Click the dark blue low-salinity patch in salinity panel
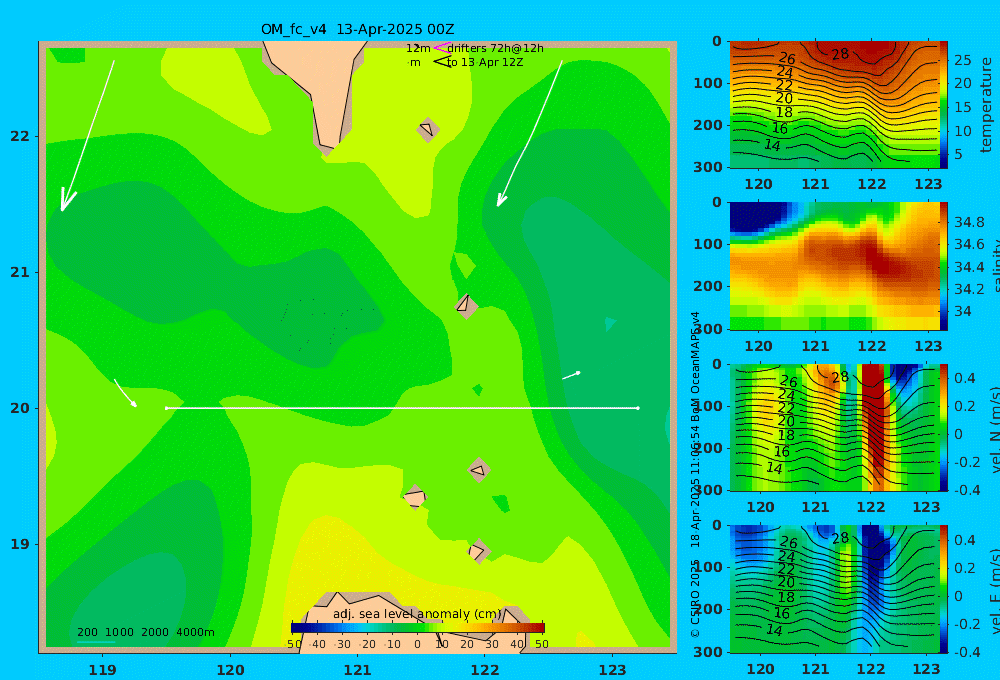Viewport: 1000px width, 680px height. click(758, 216)
